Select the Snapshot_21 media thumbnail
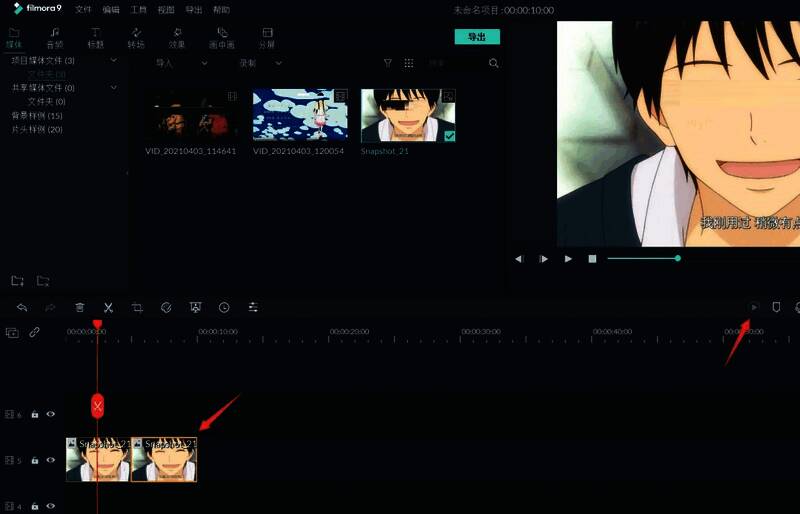800x514 pixels. 408,115
